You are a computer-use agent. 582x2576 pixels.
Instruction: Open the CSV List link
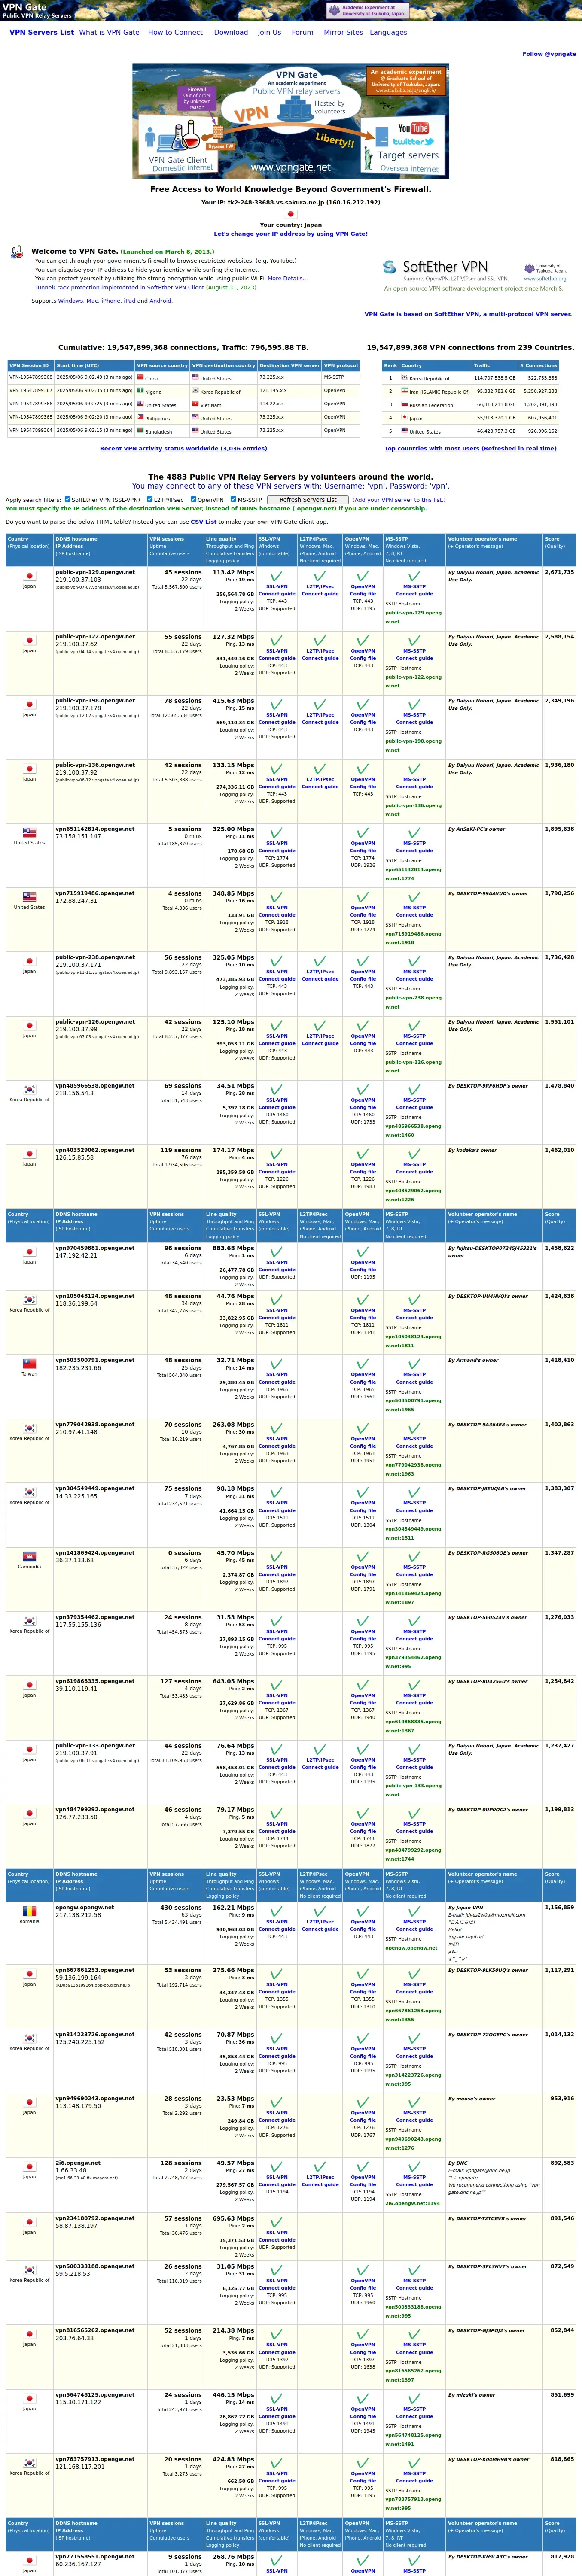[204, 522]
